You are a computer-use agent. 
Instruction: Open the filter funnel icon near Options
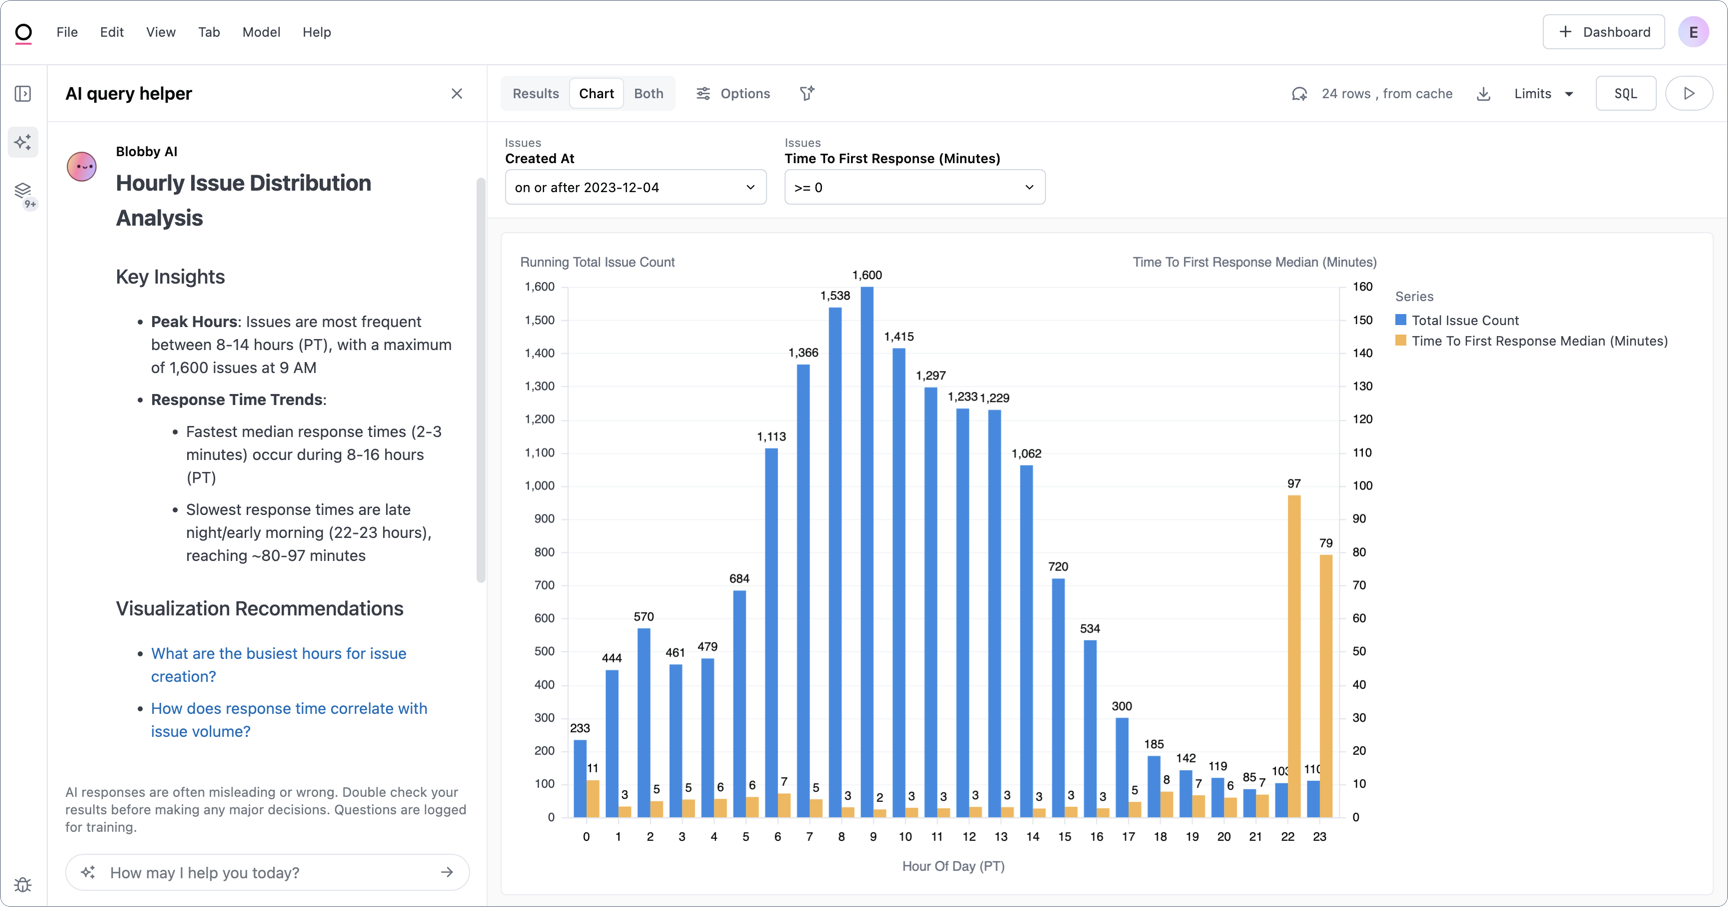point(807,93)
